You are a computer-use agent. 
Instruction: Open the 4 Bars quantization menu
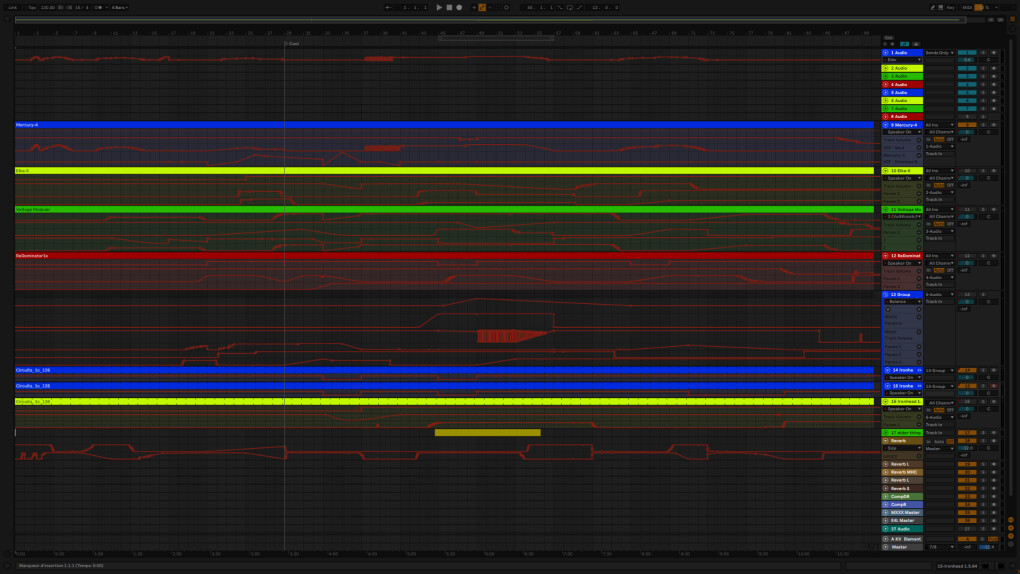tap(120, 7)
